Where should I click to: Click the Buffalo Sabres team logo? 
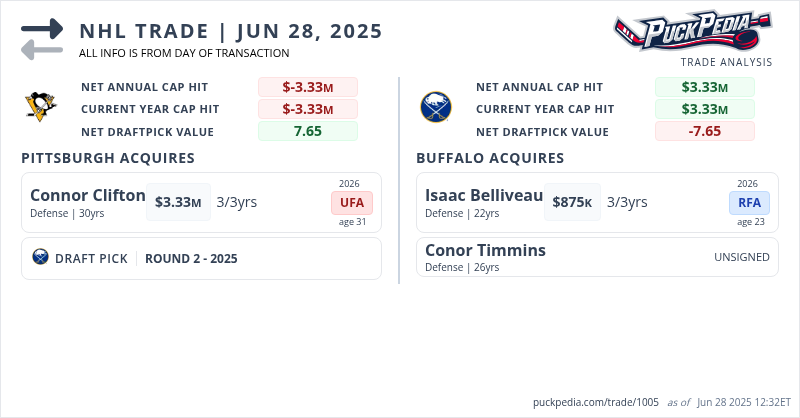pyautogui.click(x=435, y=106)
